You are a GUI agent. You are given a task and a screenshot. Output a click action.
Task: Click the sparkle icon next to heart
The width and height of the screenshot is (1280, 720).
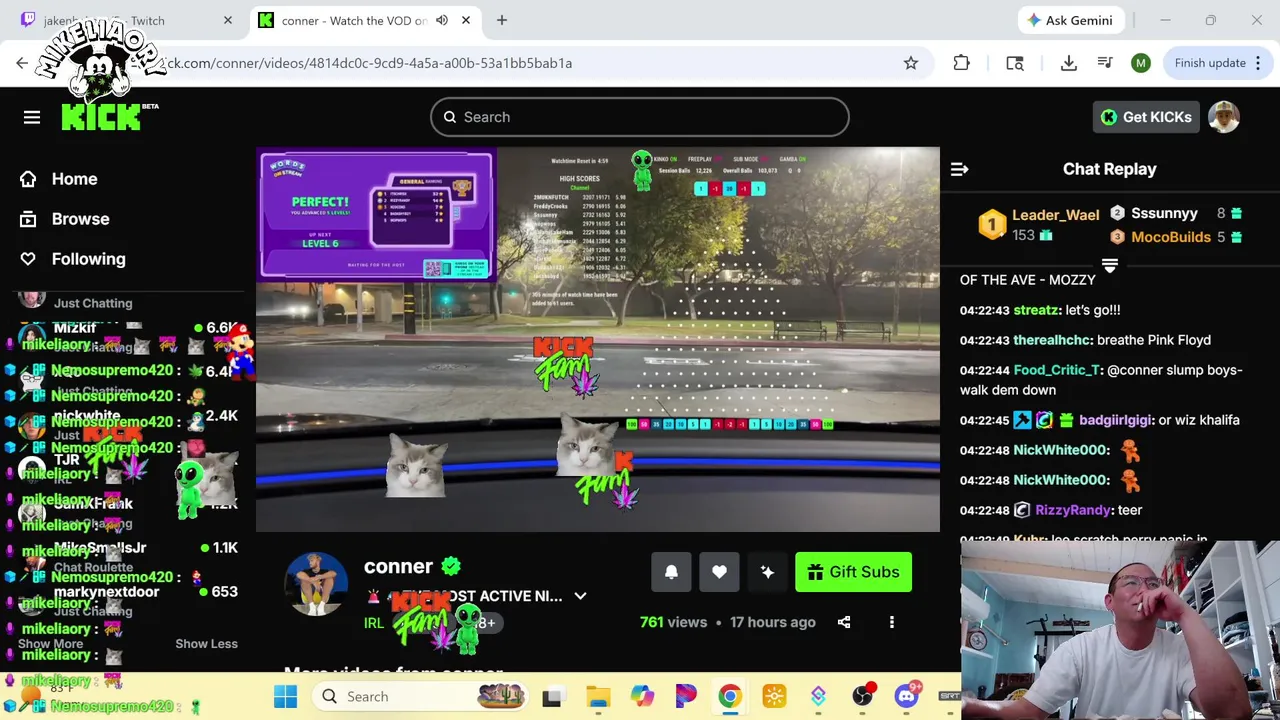[x=767, y=572]
